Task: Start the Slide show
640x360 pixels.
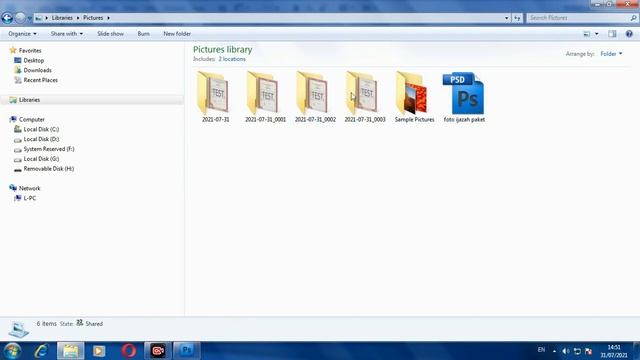Action: coord(110,34)
